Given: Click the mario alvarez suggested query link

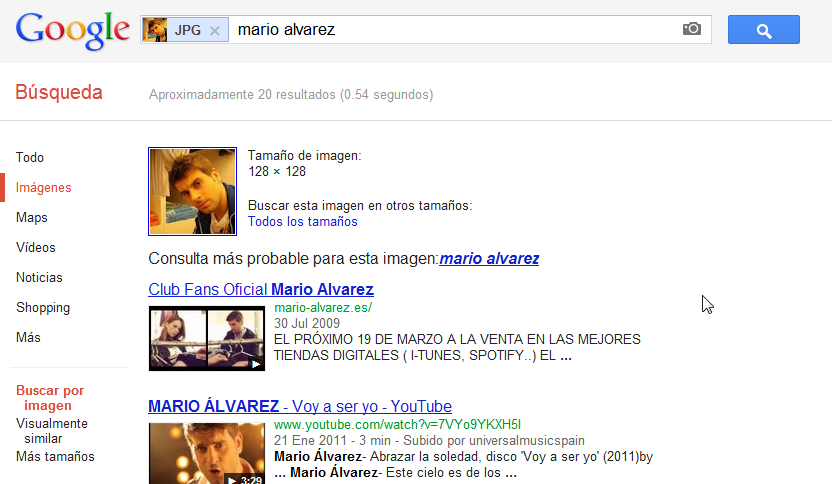Looking at the screenshot, I should 489,258.
